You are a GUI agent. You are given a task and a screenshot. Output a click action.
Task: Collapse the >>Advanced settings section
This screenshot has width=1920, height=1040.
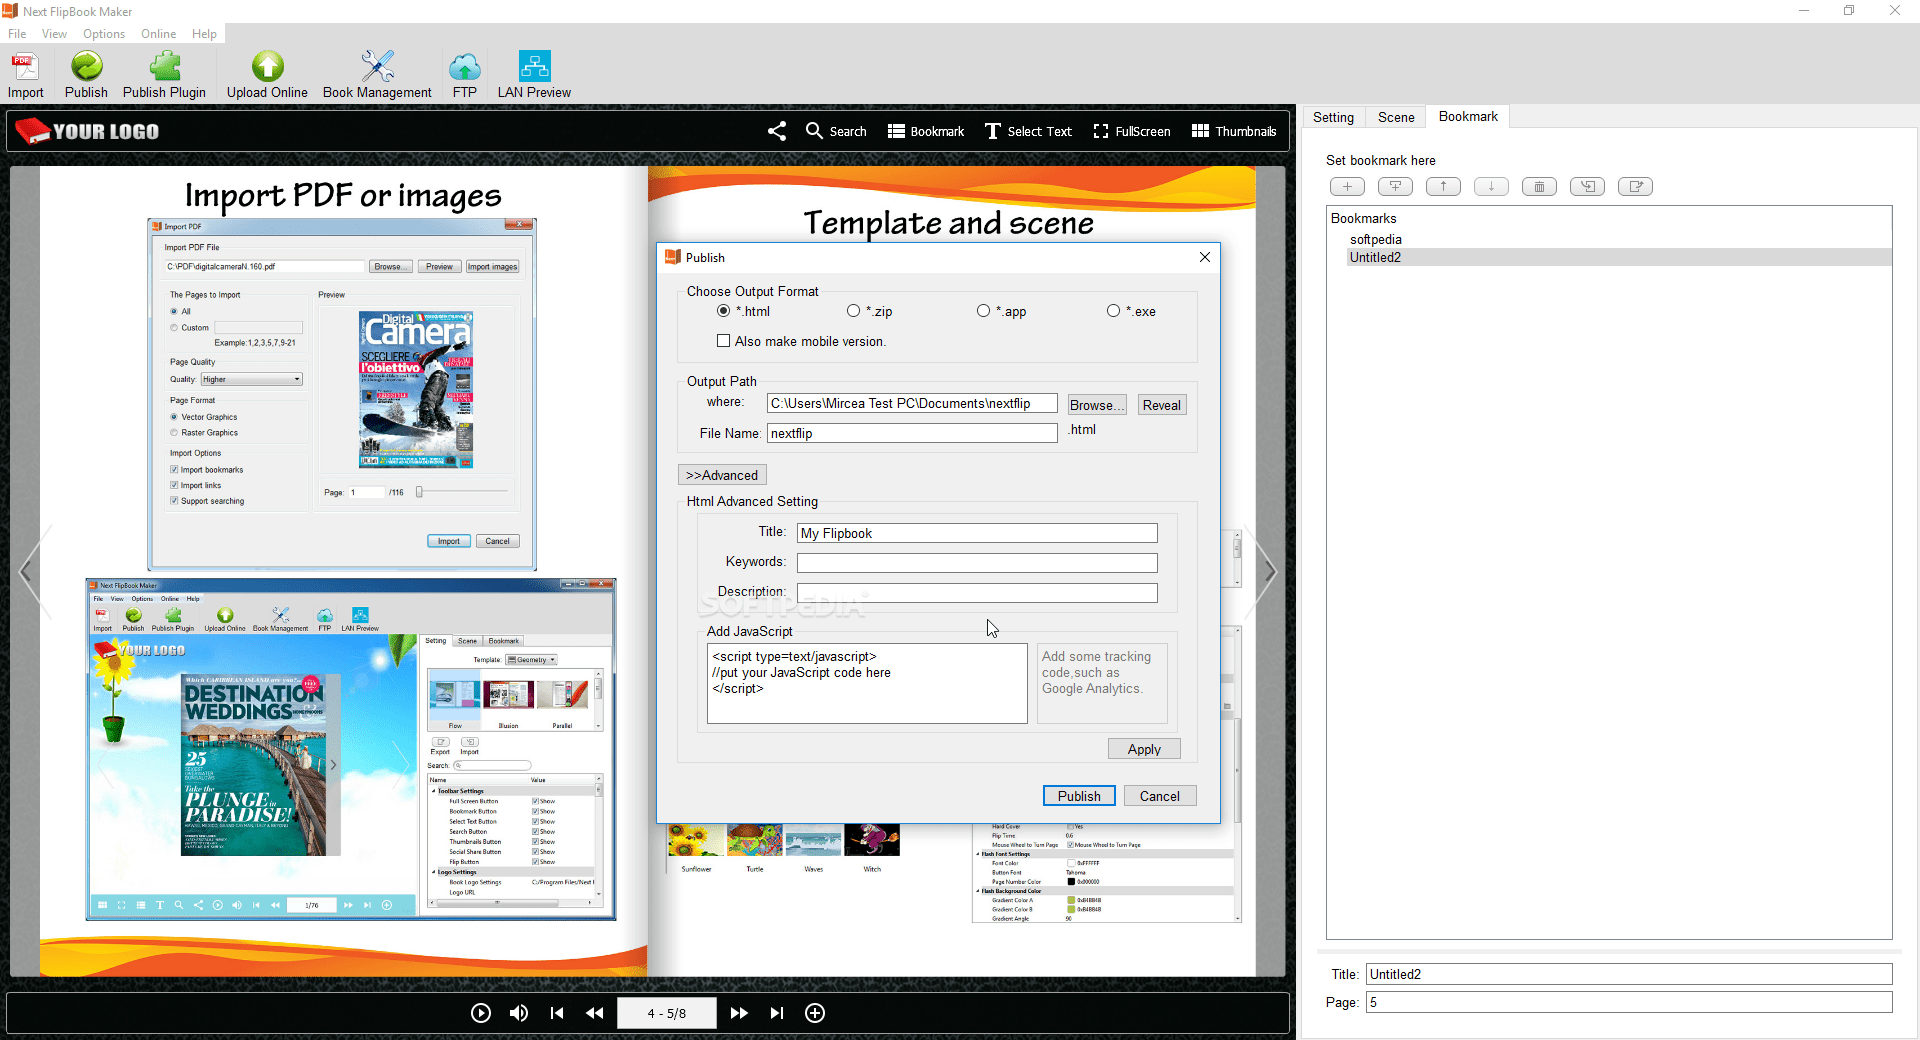pos(722,475)
